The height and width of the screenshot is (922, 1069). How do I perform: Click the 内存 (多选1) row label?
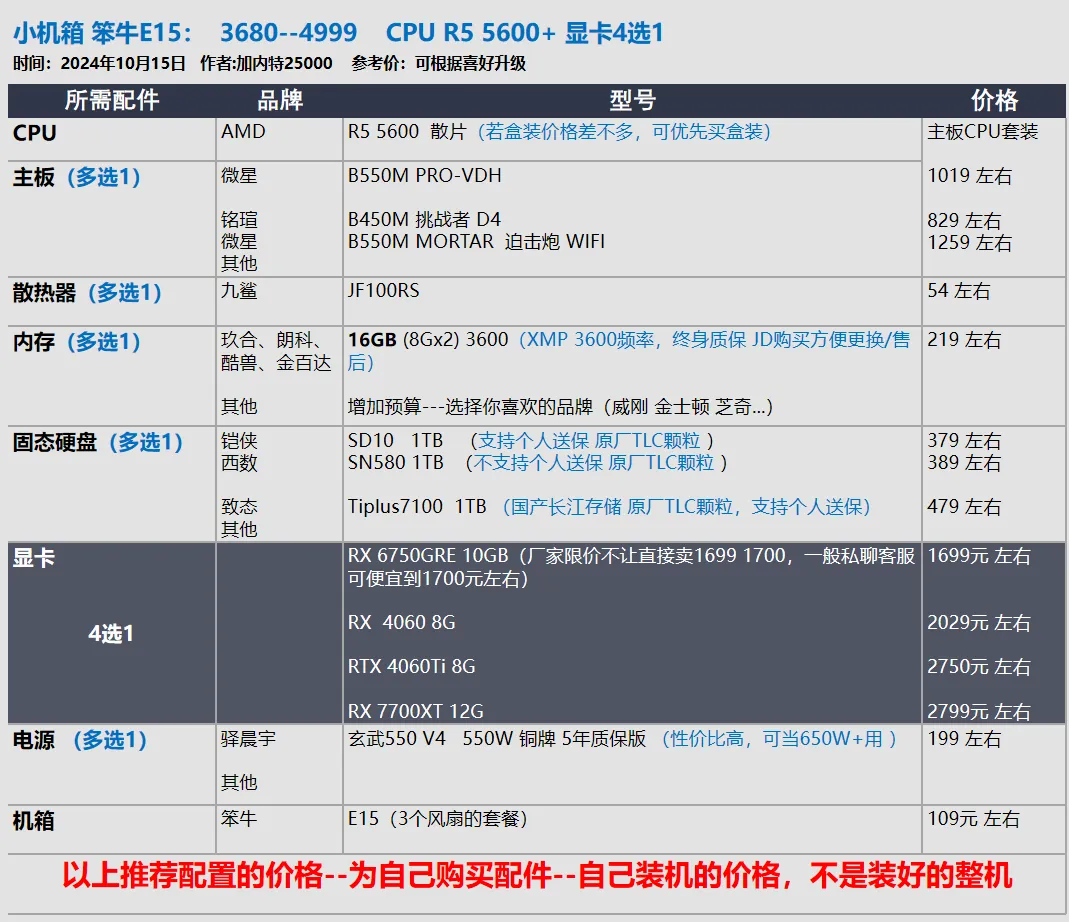(76, 342)
